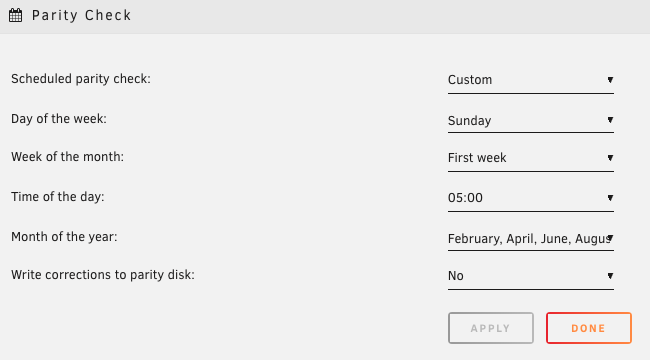Open the Scheduled parity check dropdown
The width and height of the screenshot is (650, 360).
tap(531, 80)
